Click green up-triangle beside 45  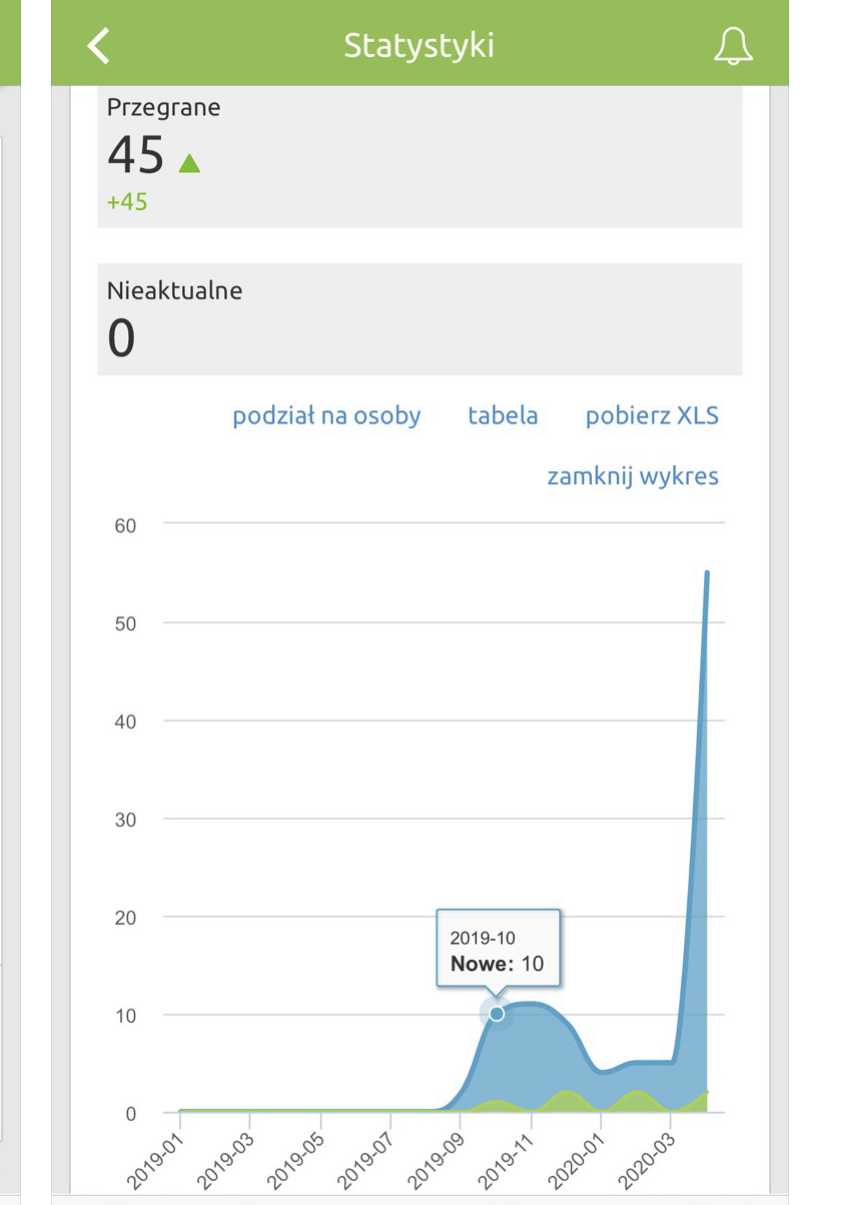pyautogui.click(x=189, y=162)
